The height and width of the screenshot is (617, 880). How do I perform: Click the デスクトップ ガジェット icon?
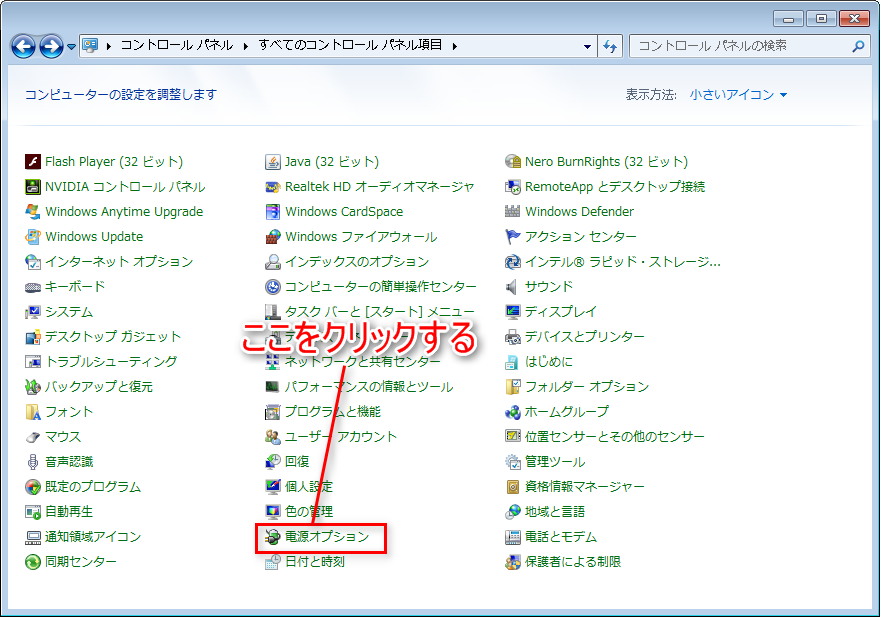[x=33, y=337]
